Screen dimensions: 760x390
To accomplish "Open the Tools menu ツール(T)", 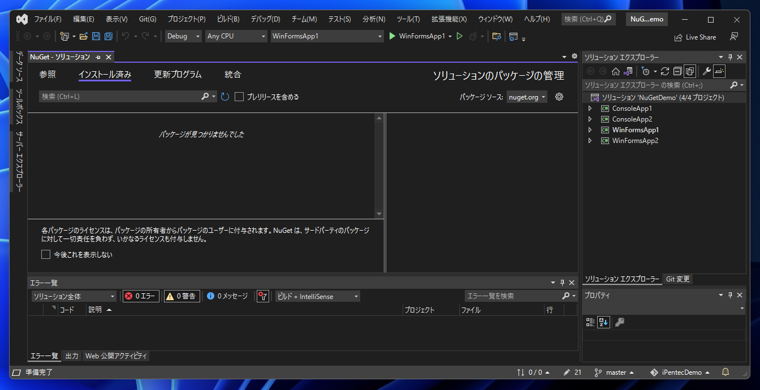I will (x=408, y=19).
